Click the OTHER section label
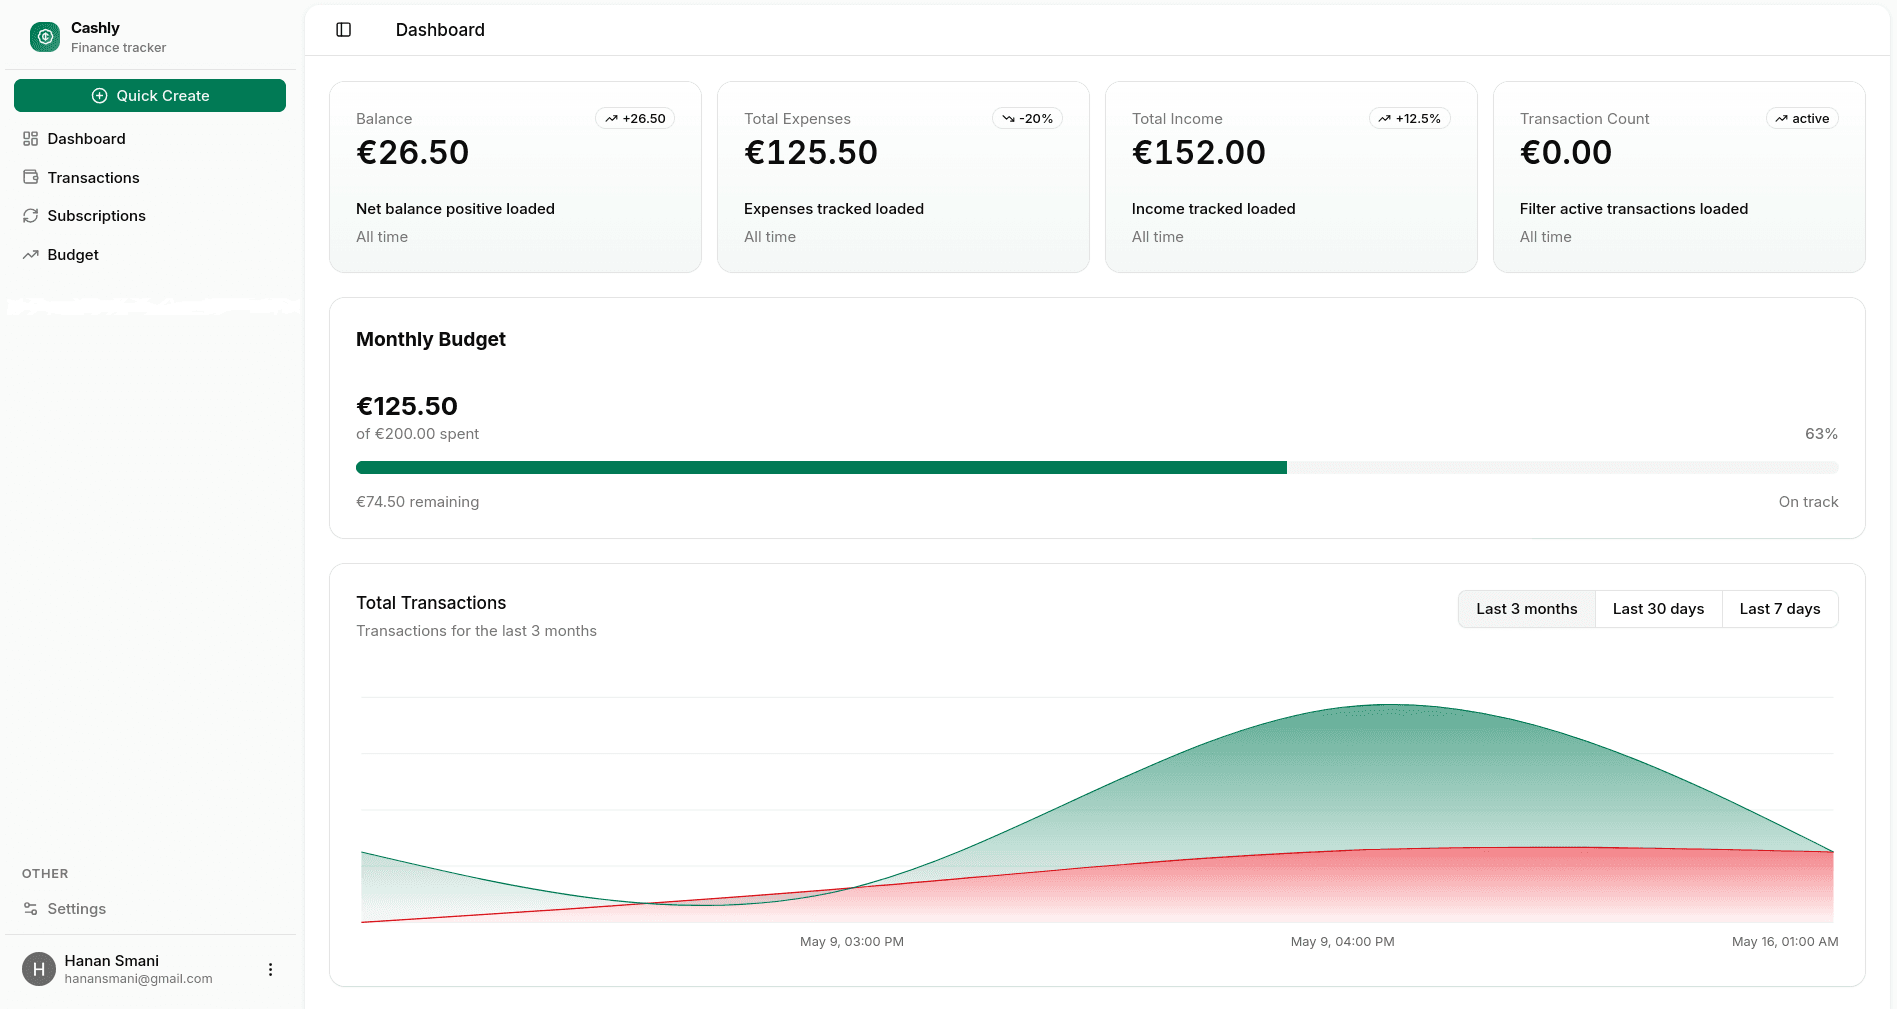 click(x=45, y=874)
